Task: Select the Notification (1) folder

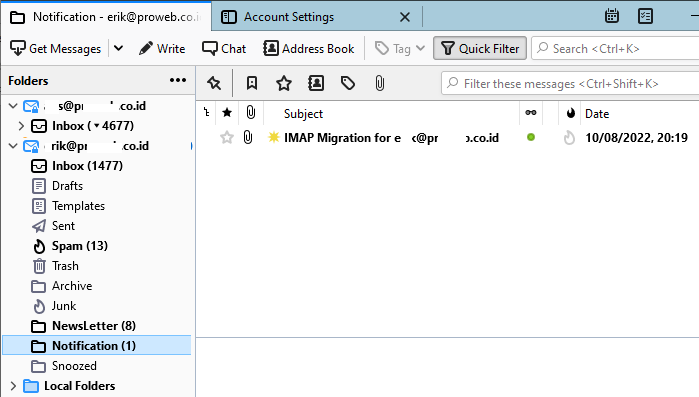Action: tap(97, 345)
